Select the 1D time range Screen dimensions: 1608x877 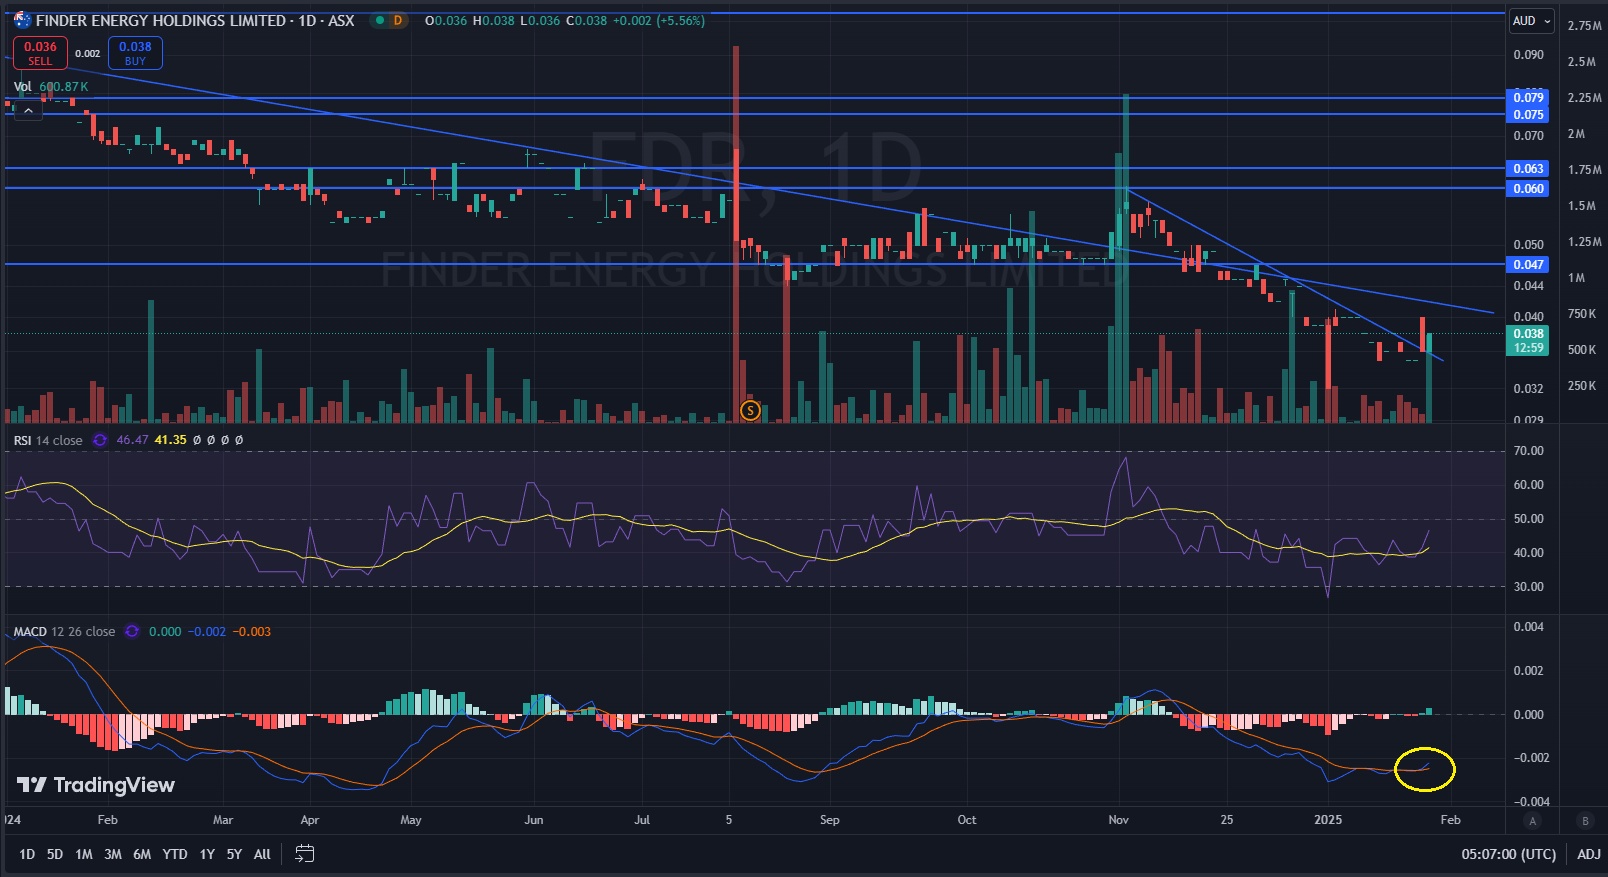point(27,854)
